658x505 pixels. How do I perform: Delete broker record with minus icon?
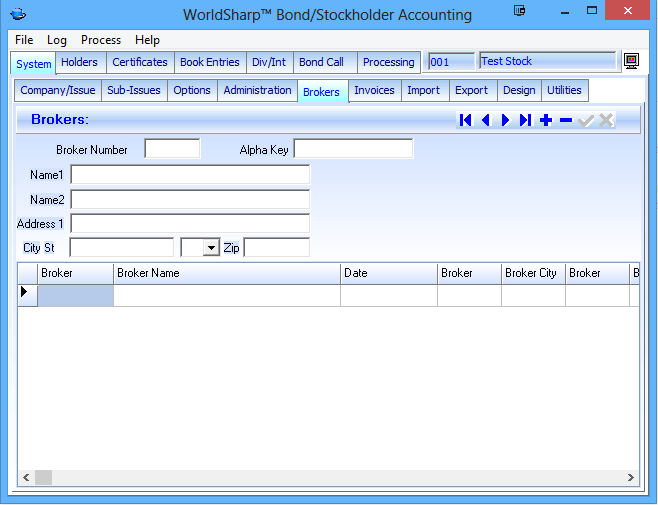[566, 120]
